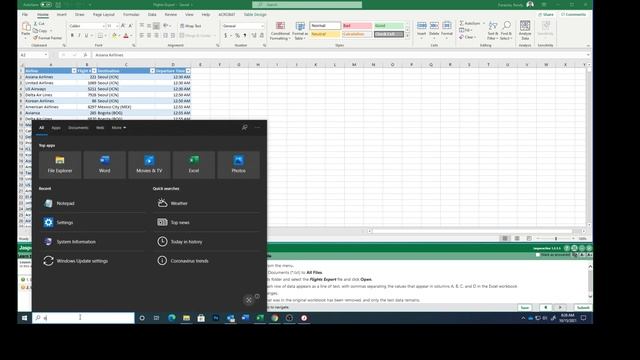The width and height of the screenshot is (640, 360).
Task: Click the Percent Style button
Action: click(237, 36)
